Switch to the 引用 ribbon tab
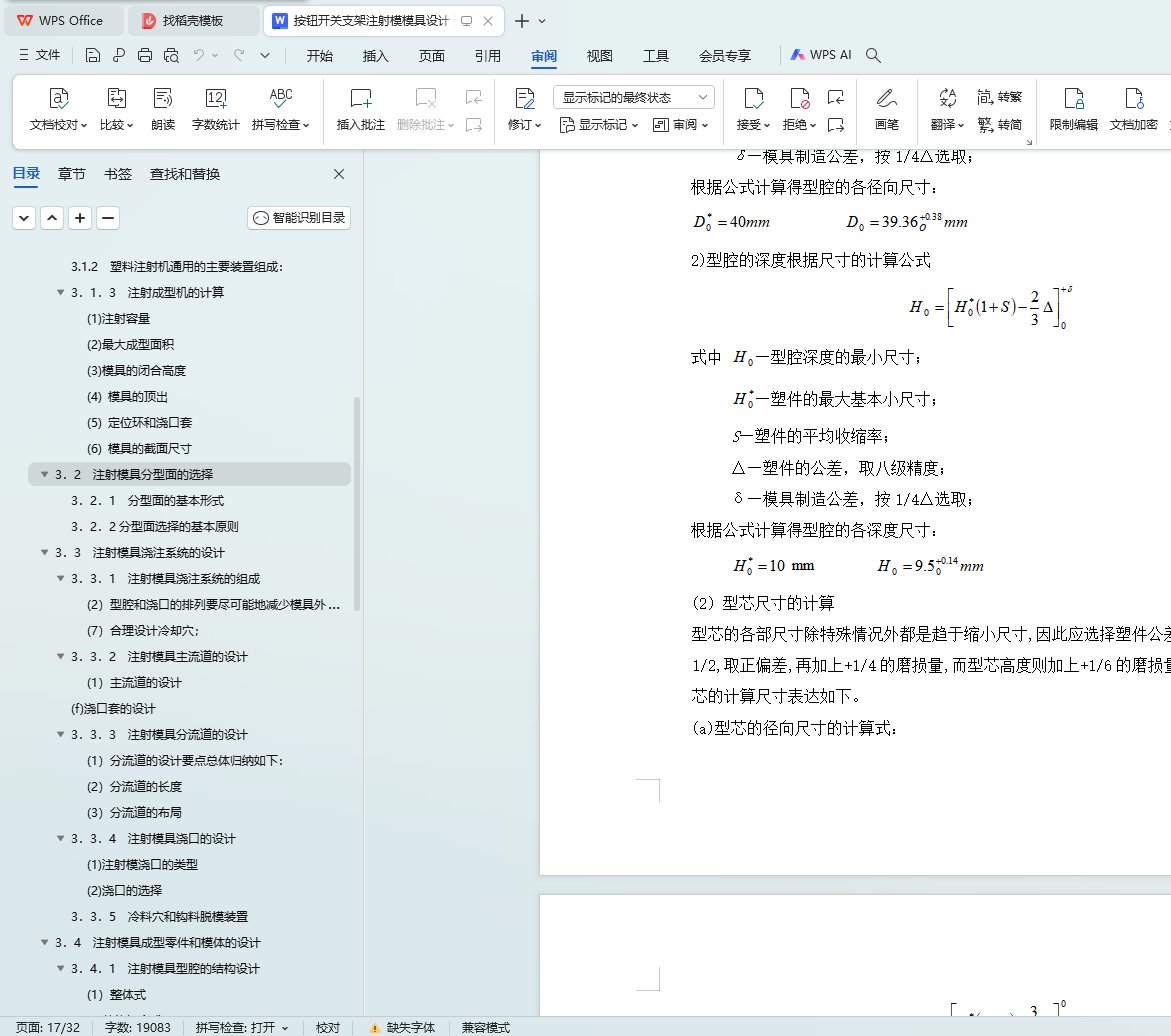This screenshot has width=1171, height=1036. click(488, 56)
